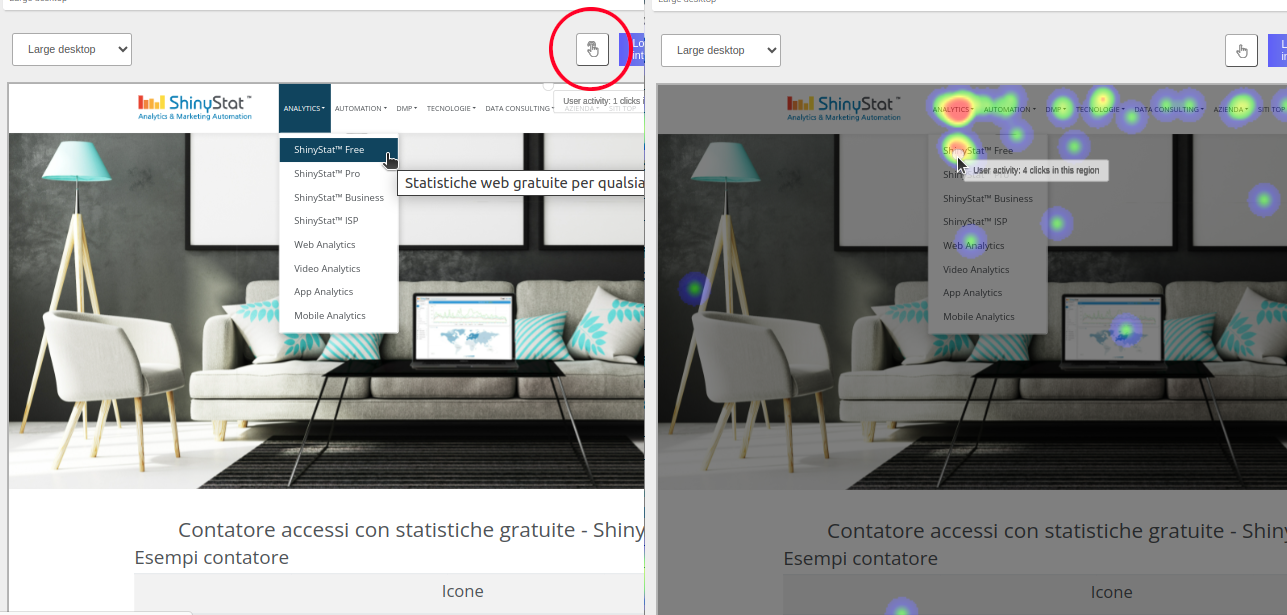The image size is (1287, 615).
Task: Choose Mobile Analytics in left panel menu
Action: point(329,316)
